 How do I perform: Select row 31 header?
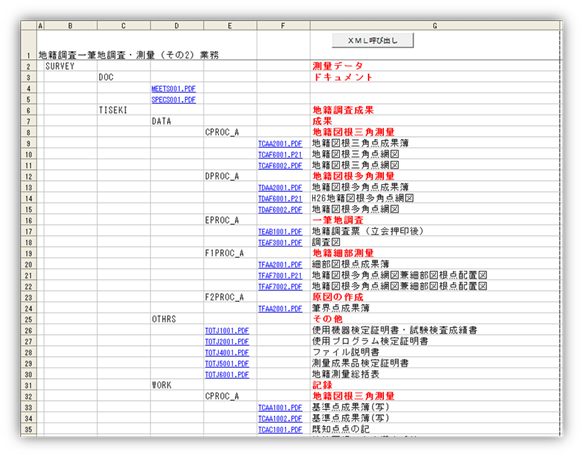29,386
